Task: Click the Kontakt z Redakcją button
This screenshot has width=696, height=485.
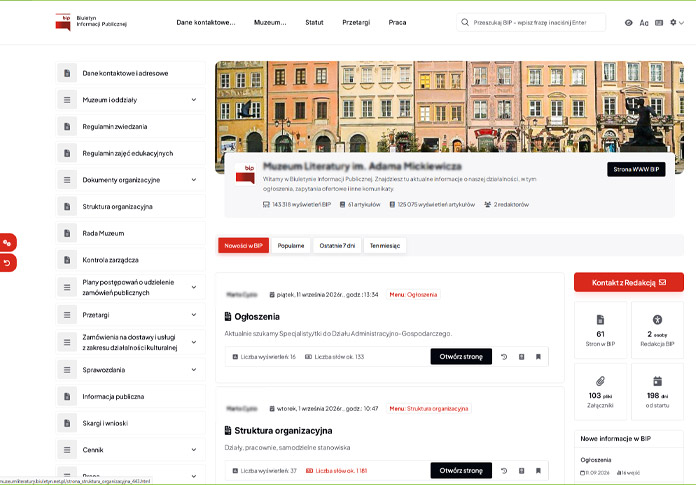Action: click(629, 282)
